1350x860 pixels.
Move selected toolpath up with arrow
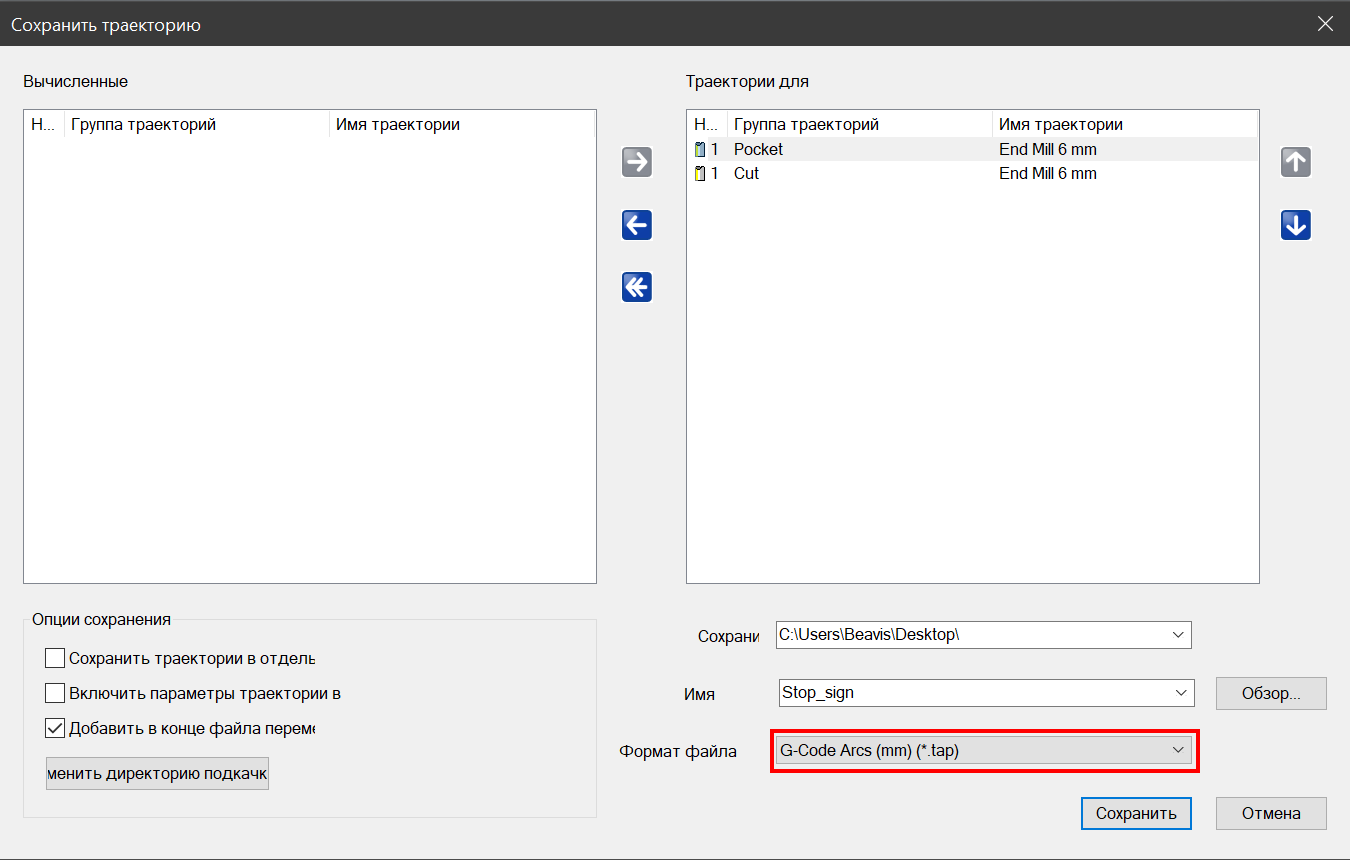(x=1296, y=162)
